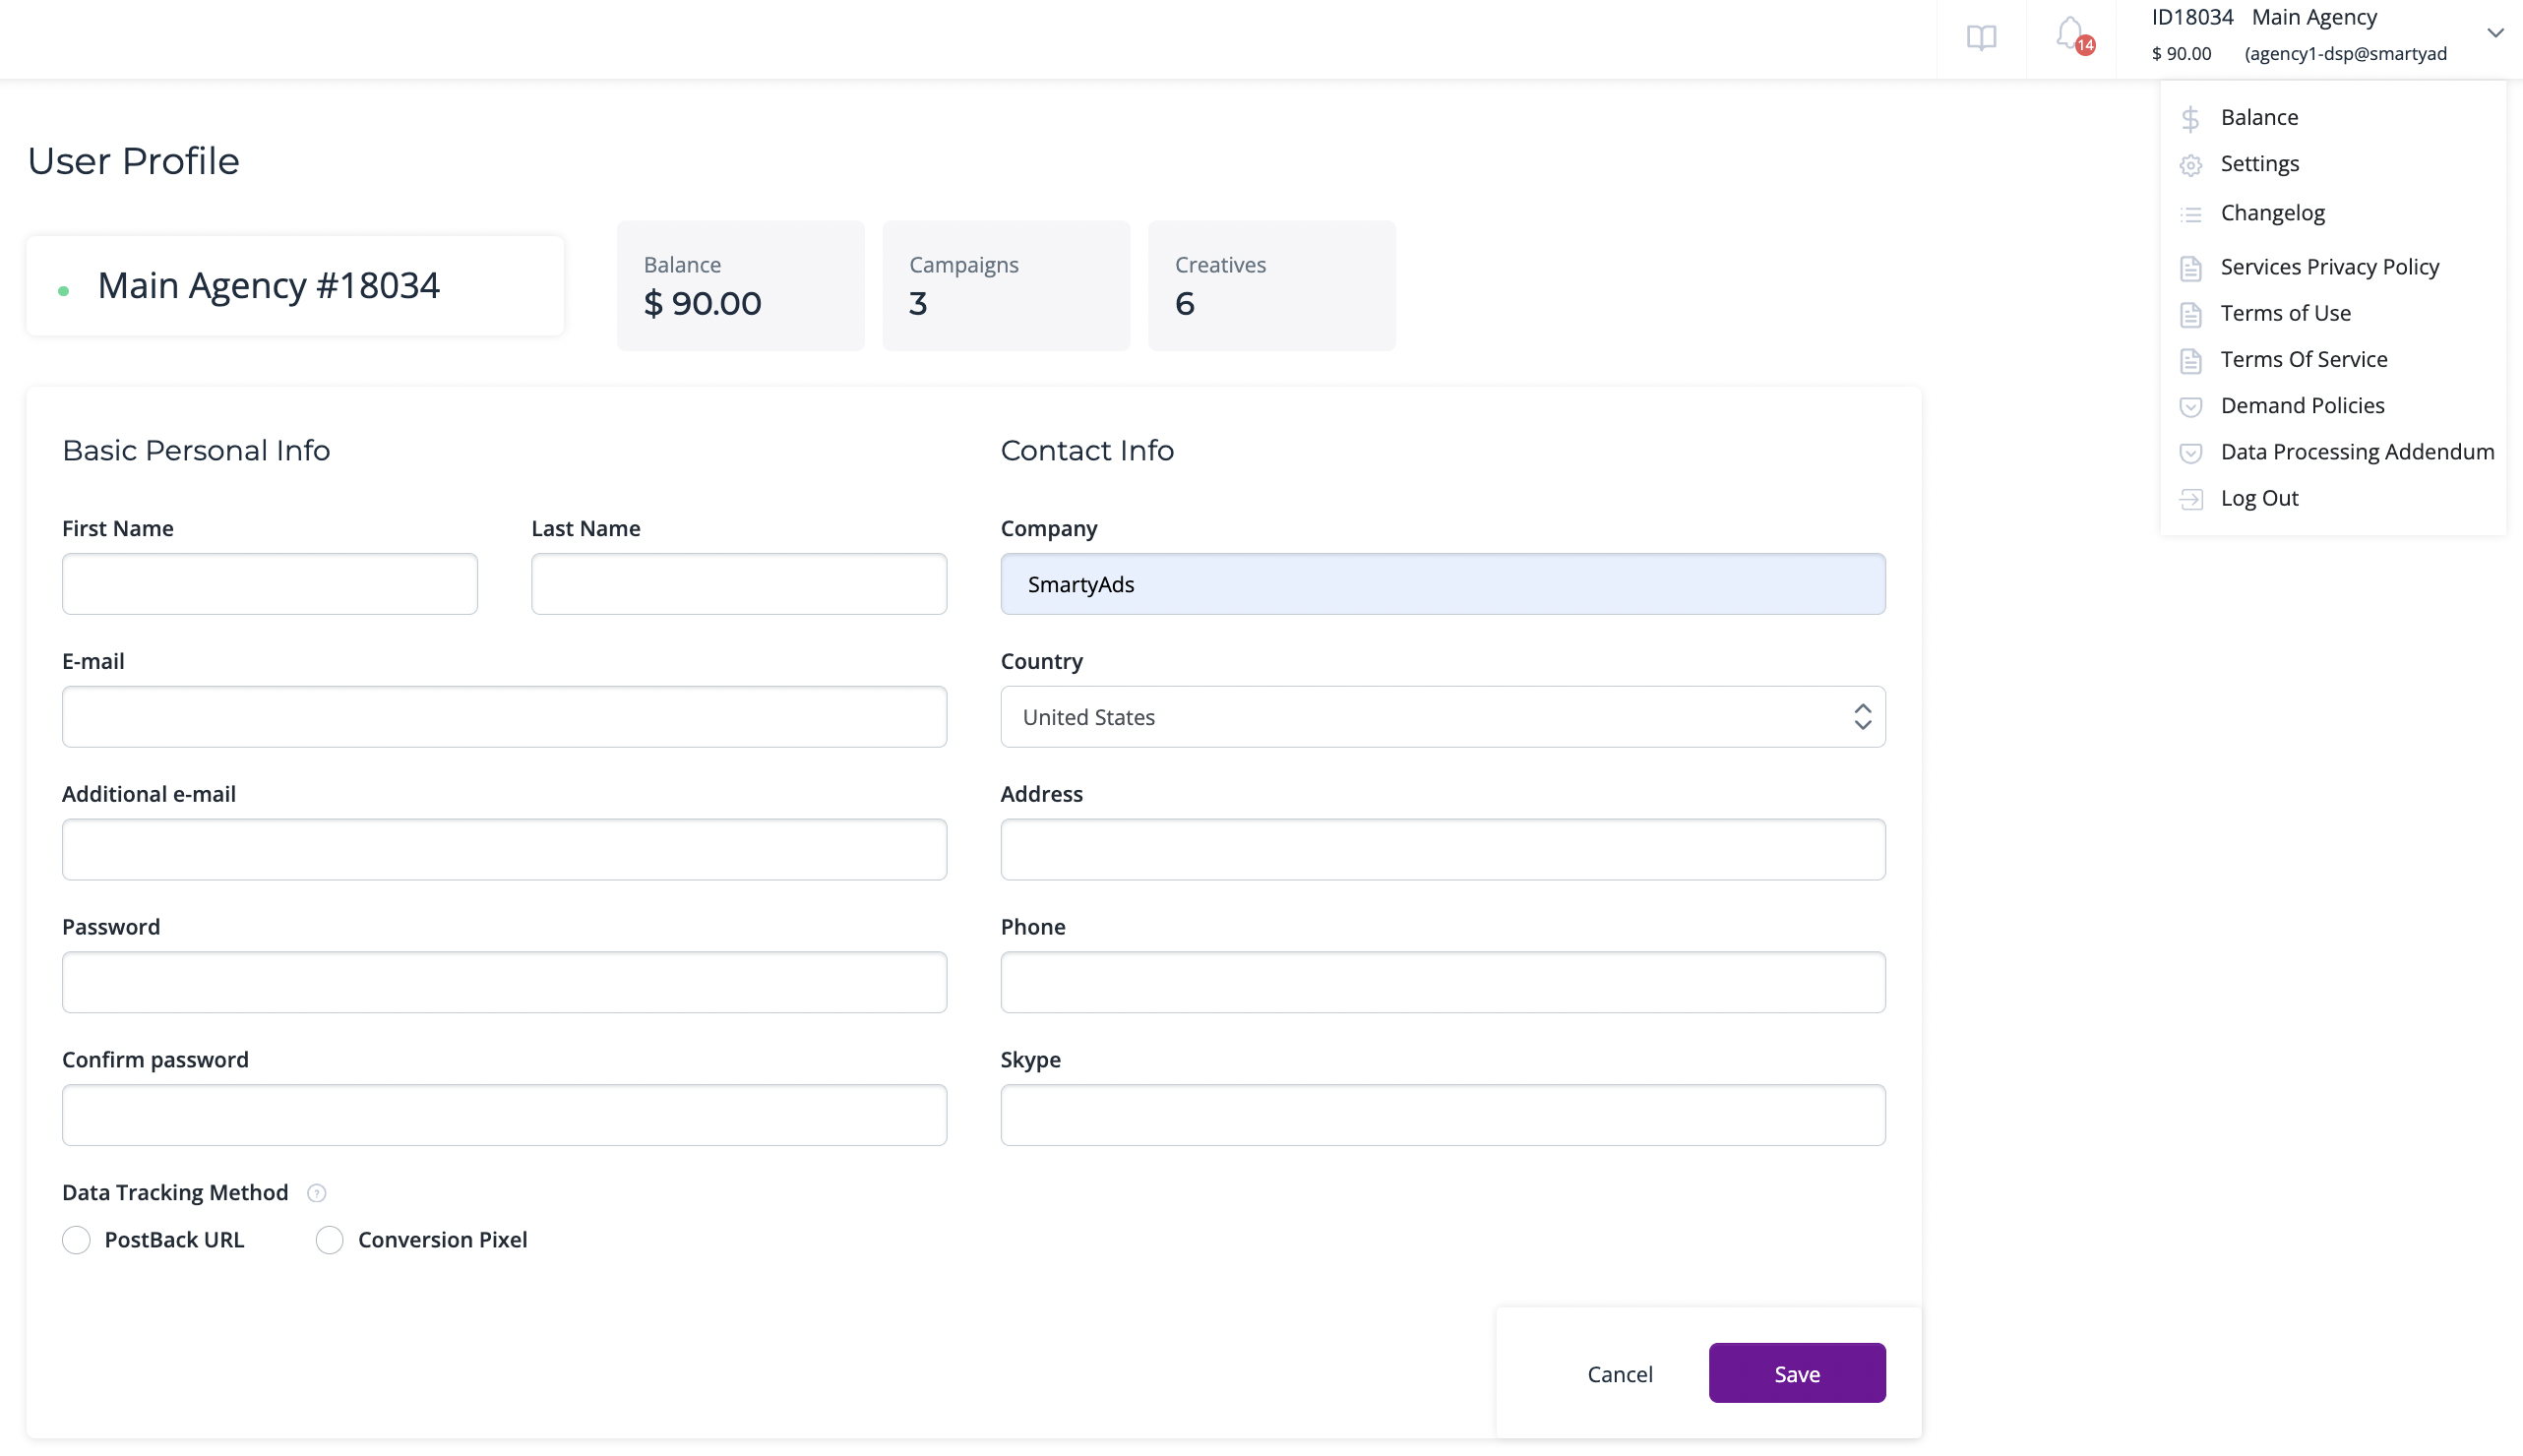
Task: Click the exit icon beside Log Out
Action: pos(2190,499)
